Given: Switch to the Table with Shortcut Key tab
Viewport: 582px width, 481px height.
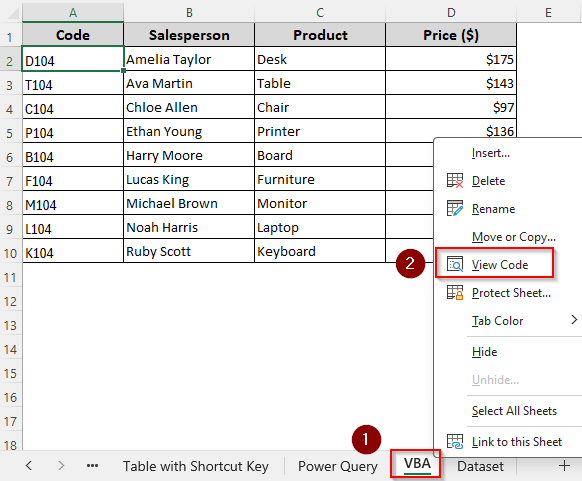Looking at the screenshot, I should coord(196,466).
